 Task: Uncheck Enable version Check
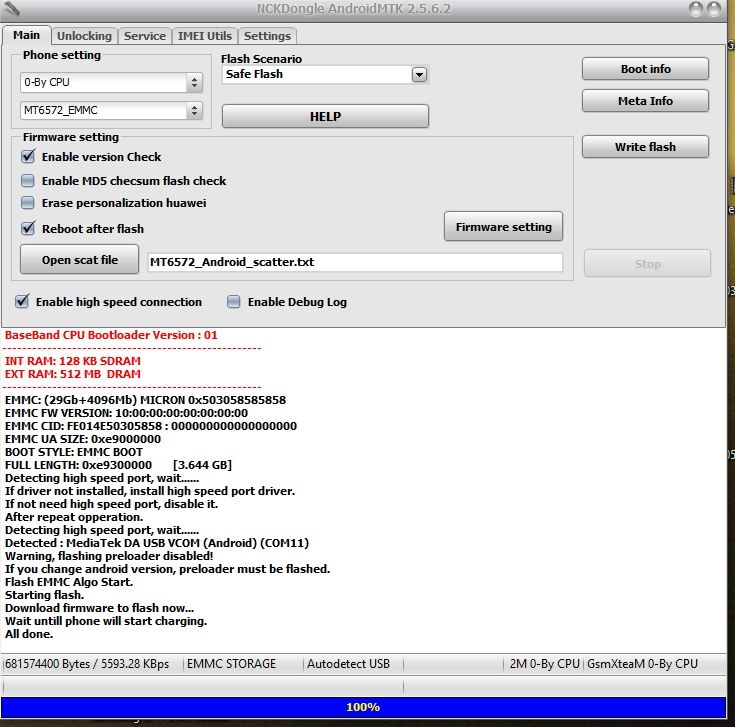28,157
